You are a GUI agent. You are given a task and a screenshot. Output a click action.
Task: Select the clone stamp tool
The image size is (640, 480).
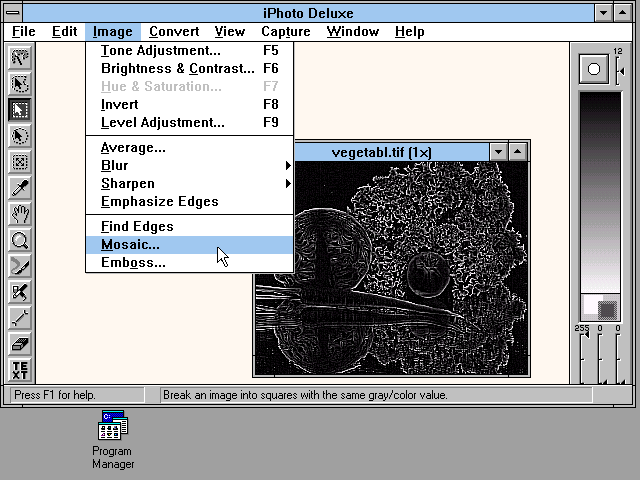coord(20,293)
